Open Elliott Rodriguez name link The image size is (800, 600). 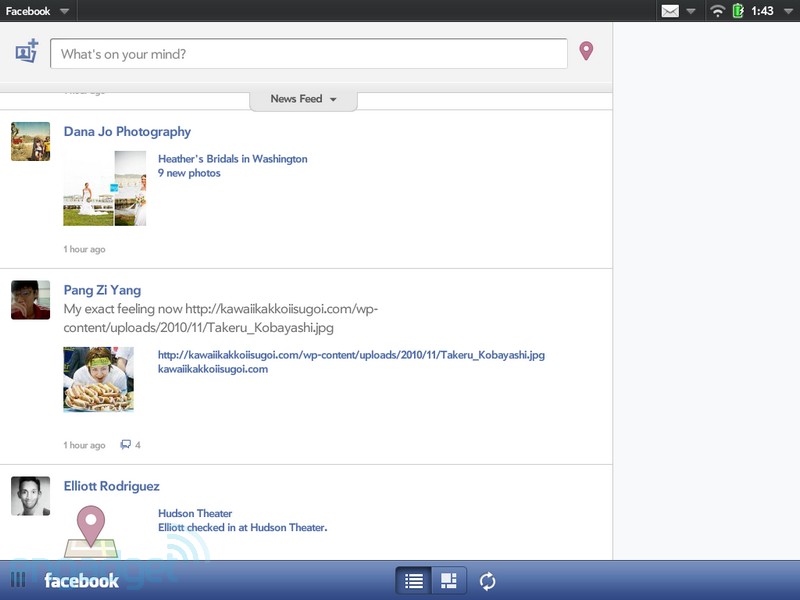coord(112,486)
